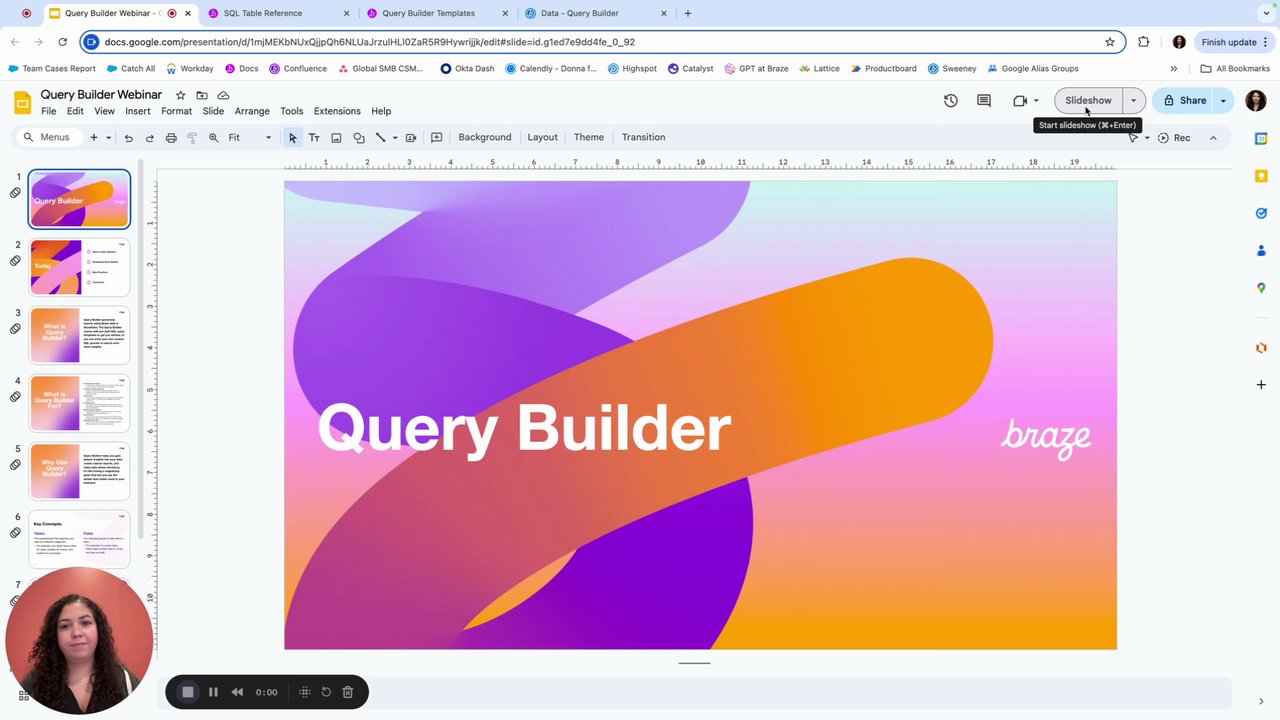This screenshot has height=720, width=1280.
Task: Open the File menu
Action: pyautogui.click(x=48, y=111)
